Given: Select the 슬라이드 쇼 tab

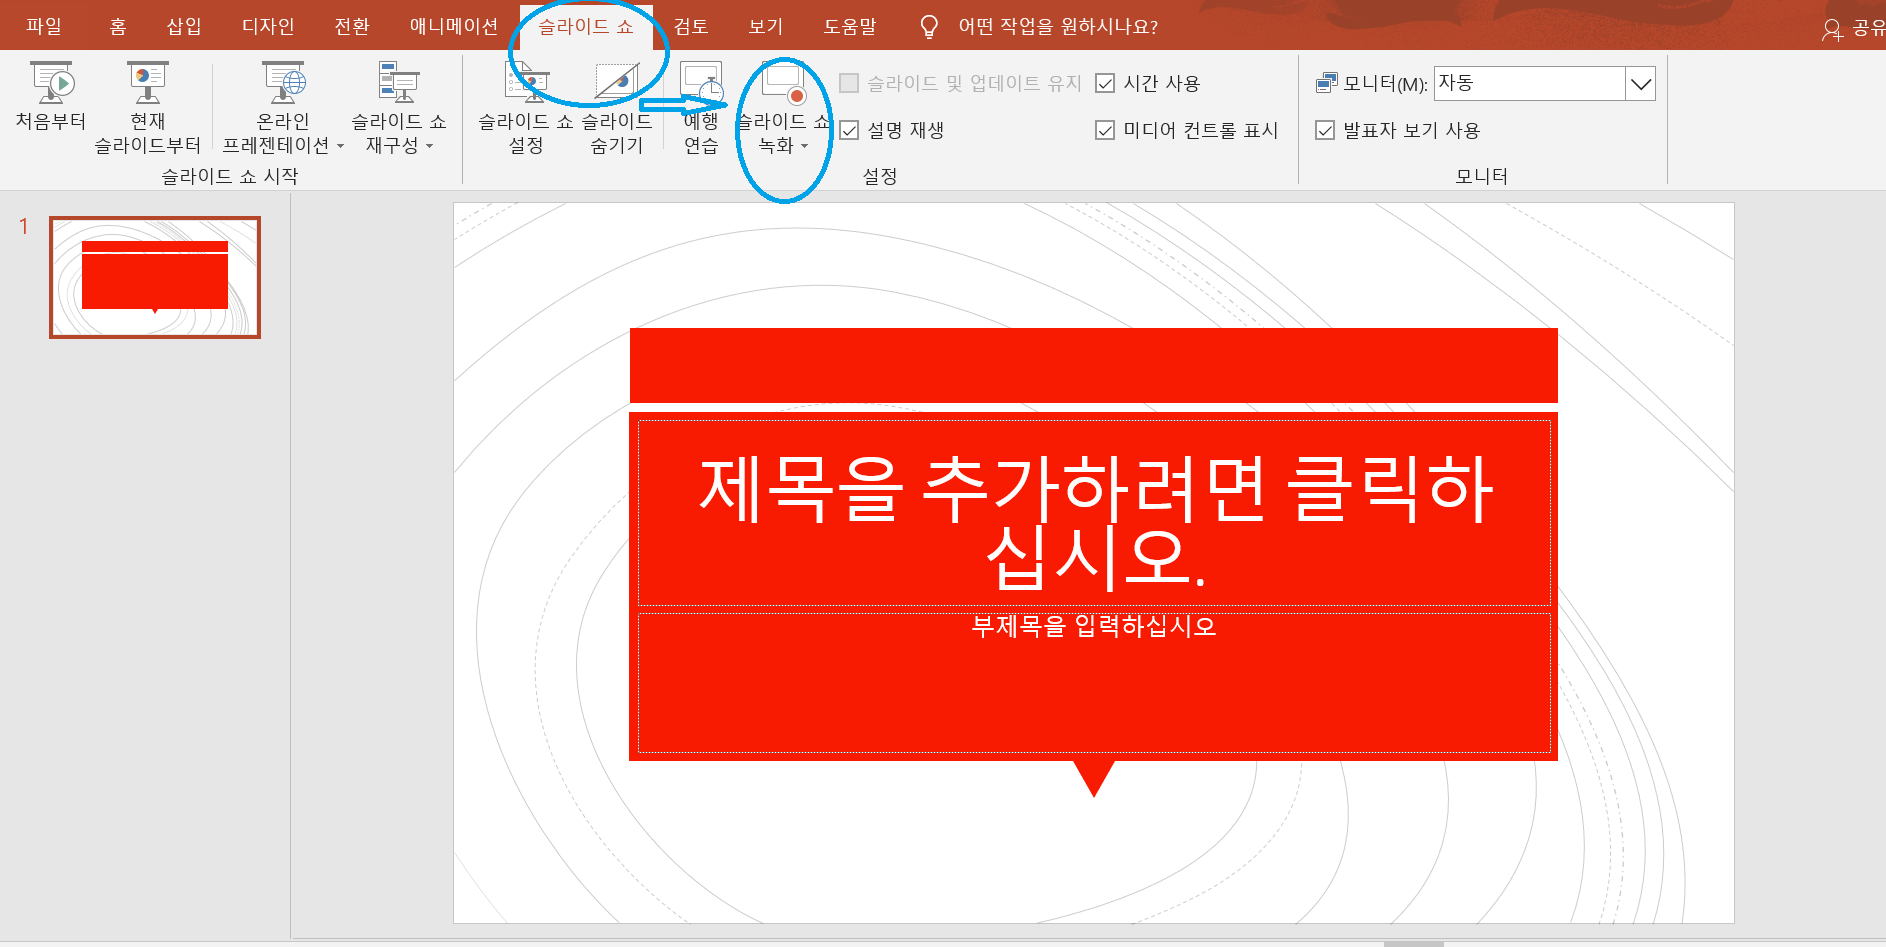Looking at the screenshot, I should click(586, 26).
